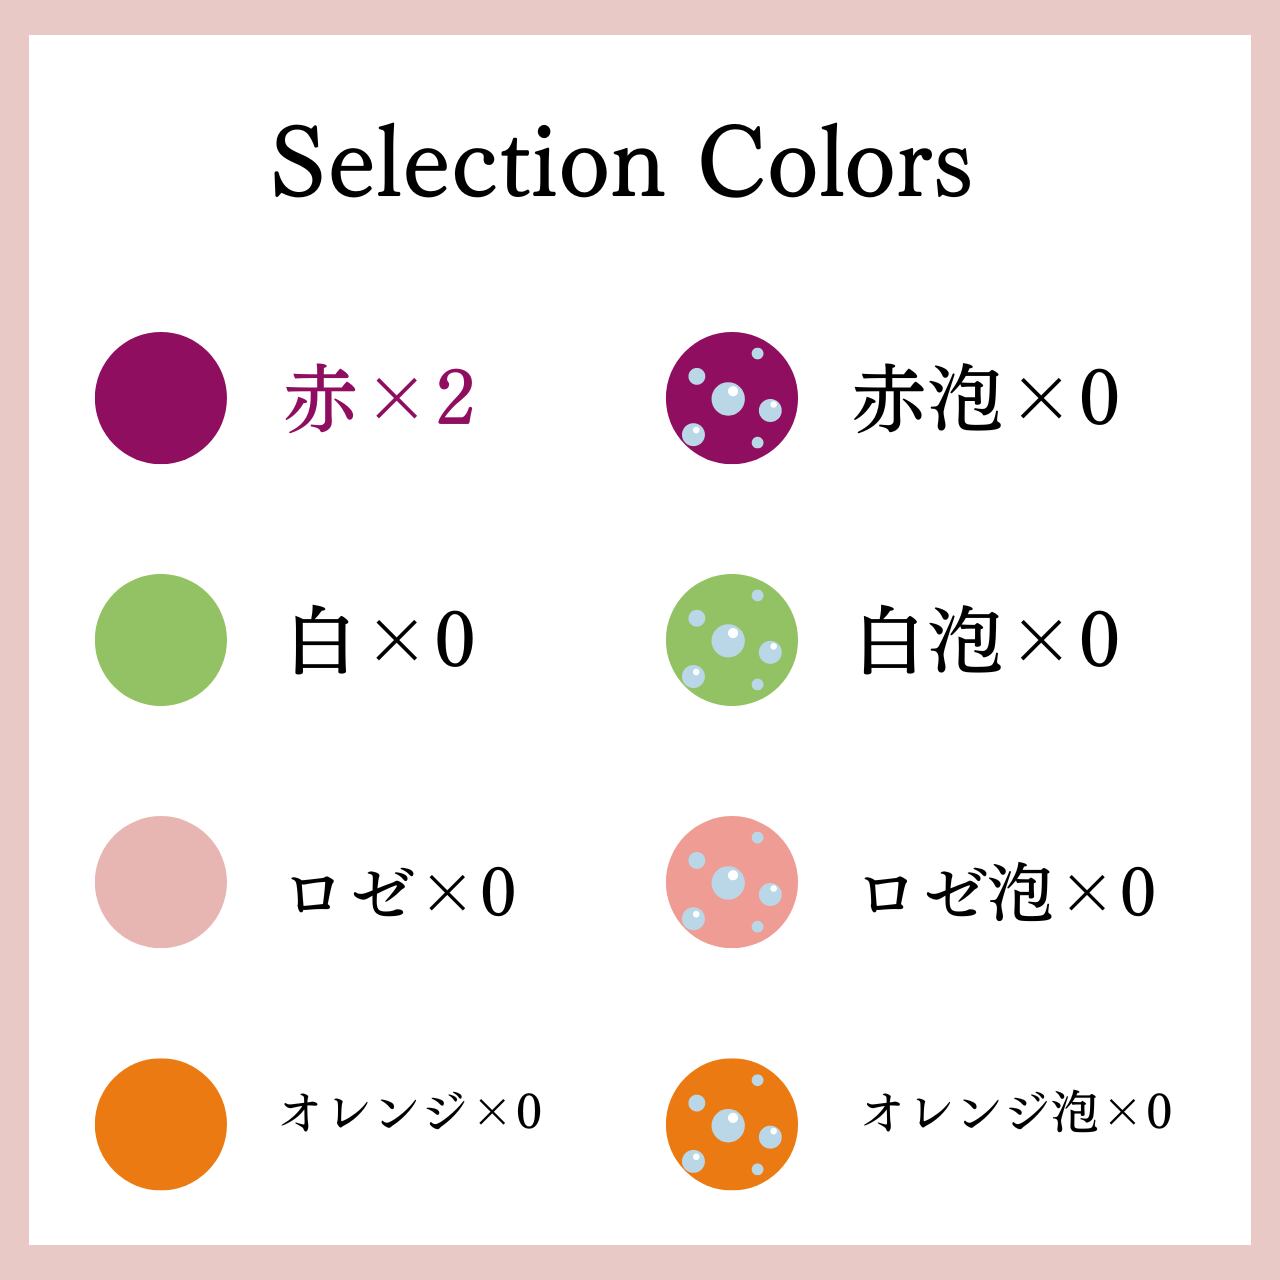
Task: Select the green sparkling bubble circle icon
Action: [x=732, y=640]
